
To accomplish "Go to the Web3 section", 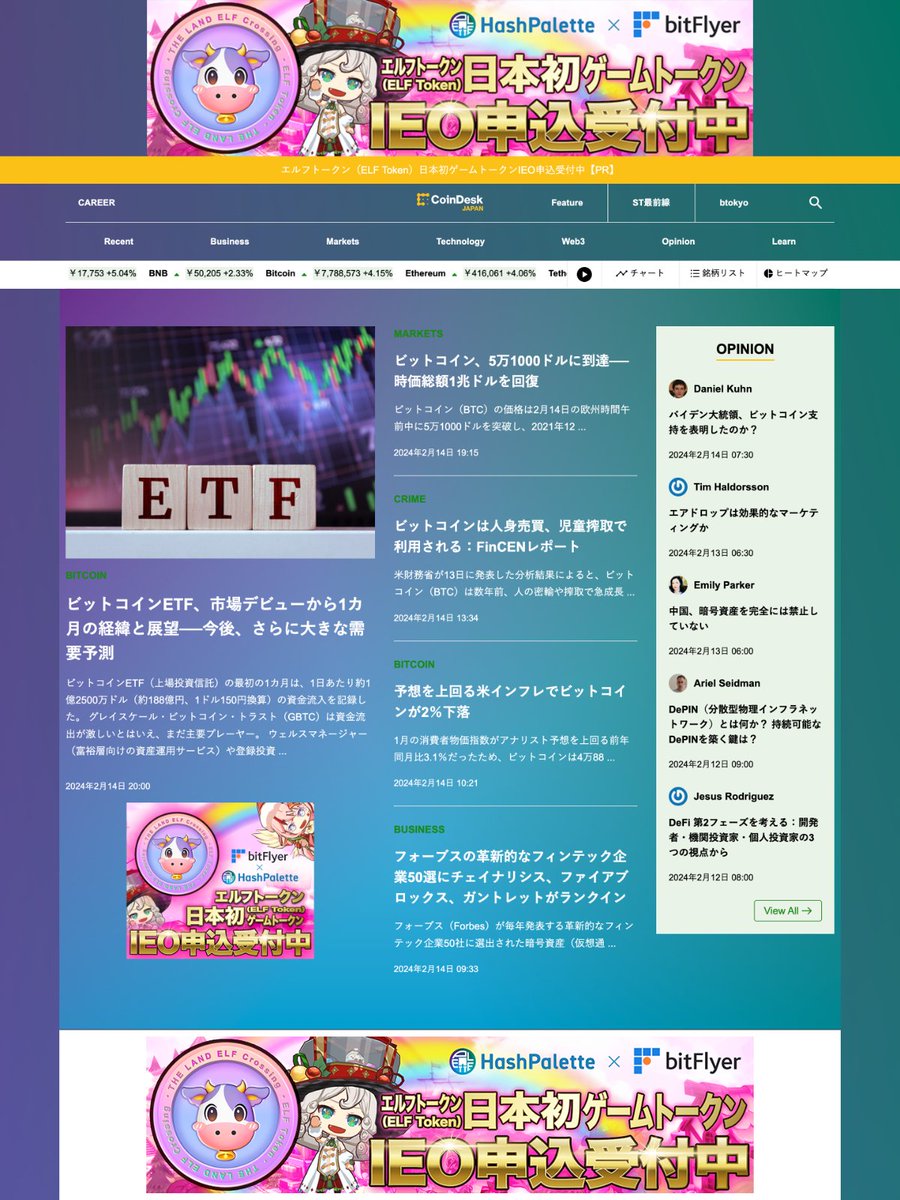I will coord(573,241).
